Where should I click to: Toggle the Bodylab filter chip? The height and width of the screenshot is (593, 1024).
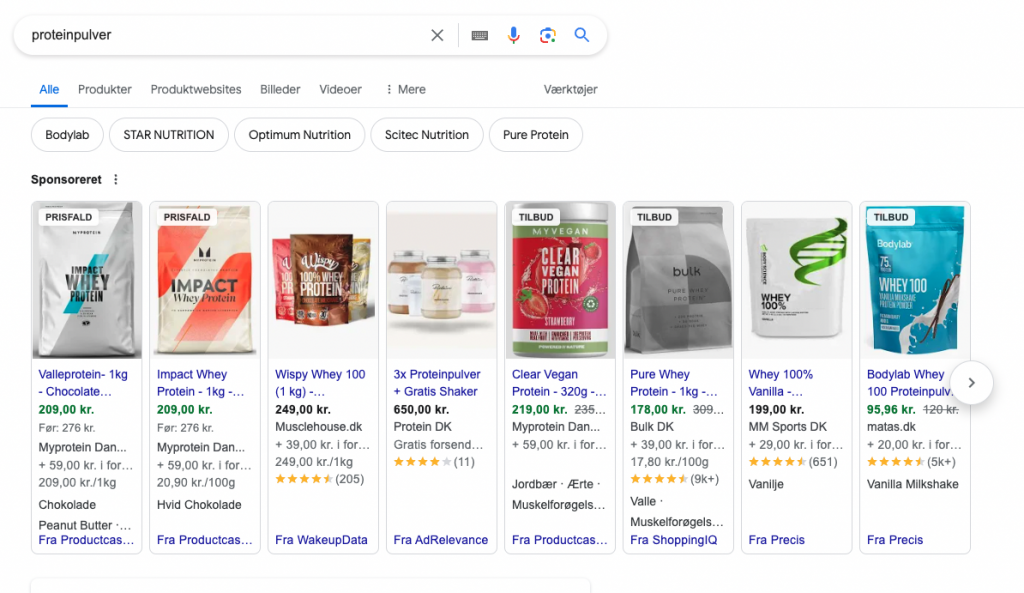click(67, 134)
